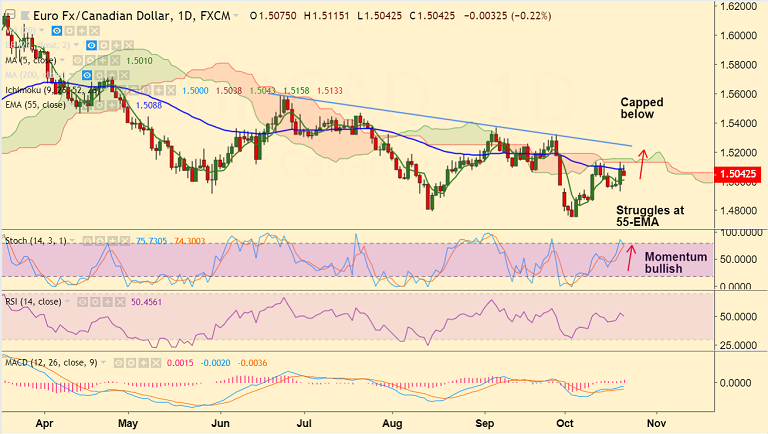Open gear settings on the BB (close, 2) row
Viewport: 768px width, 434px height.
click(x=104, y=46)
